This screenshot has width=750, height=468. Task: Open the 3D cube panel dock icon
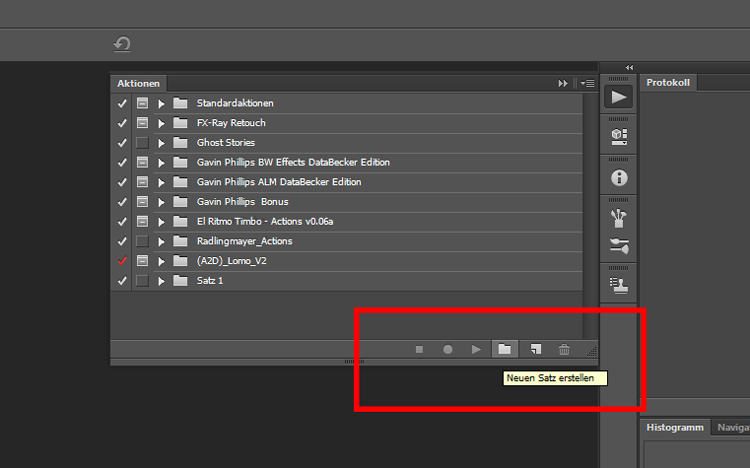(619, 137)
